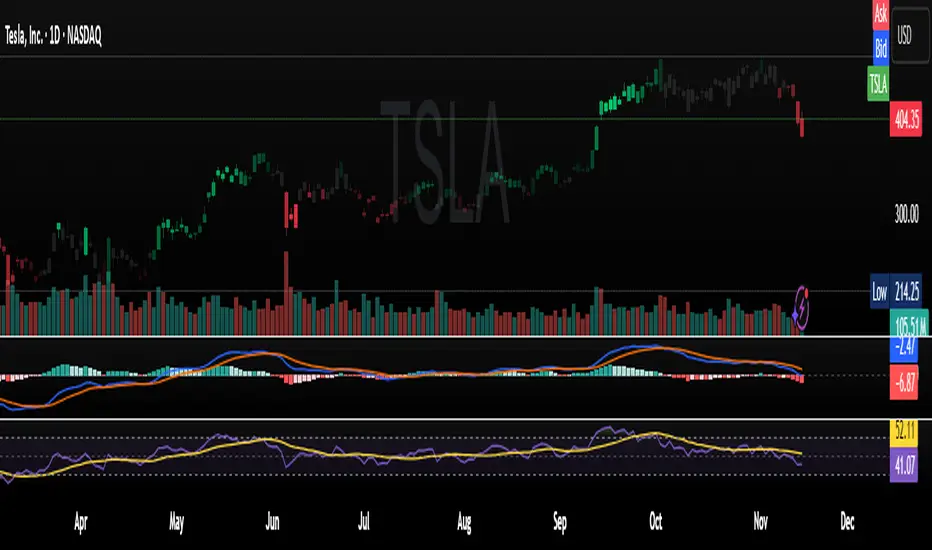Click the 41.07 purple RSI label
Image resolution: width=932 pixels, height=550 pixels.
(903, 465)
